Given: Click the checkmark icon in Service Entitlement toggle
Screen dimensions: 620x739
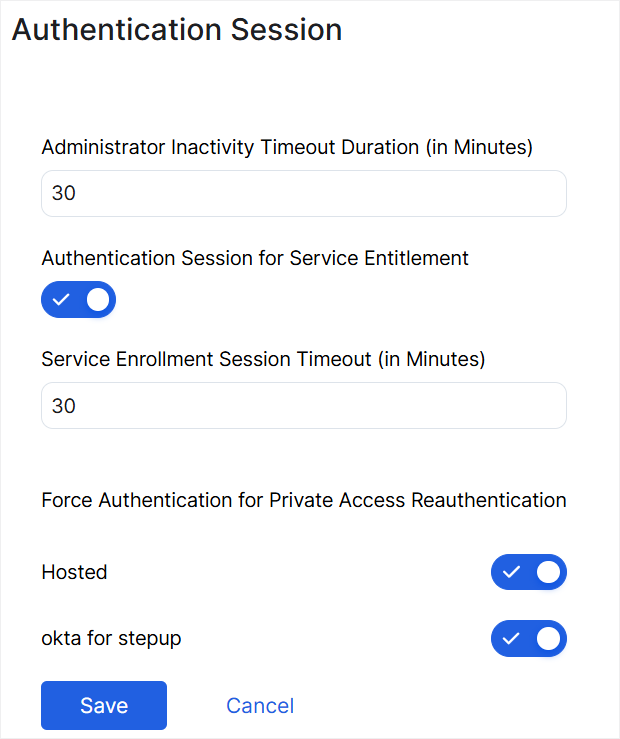Looking at the screenshot, I should point(62,299).
